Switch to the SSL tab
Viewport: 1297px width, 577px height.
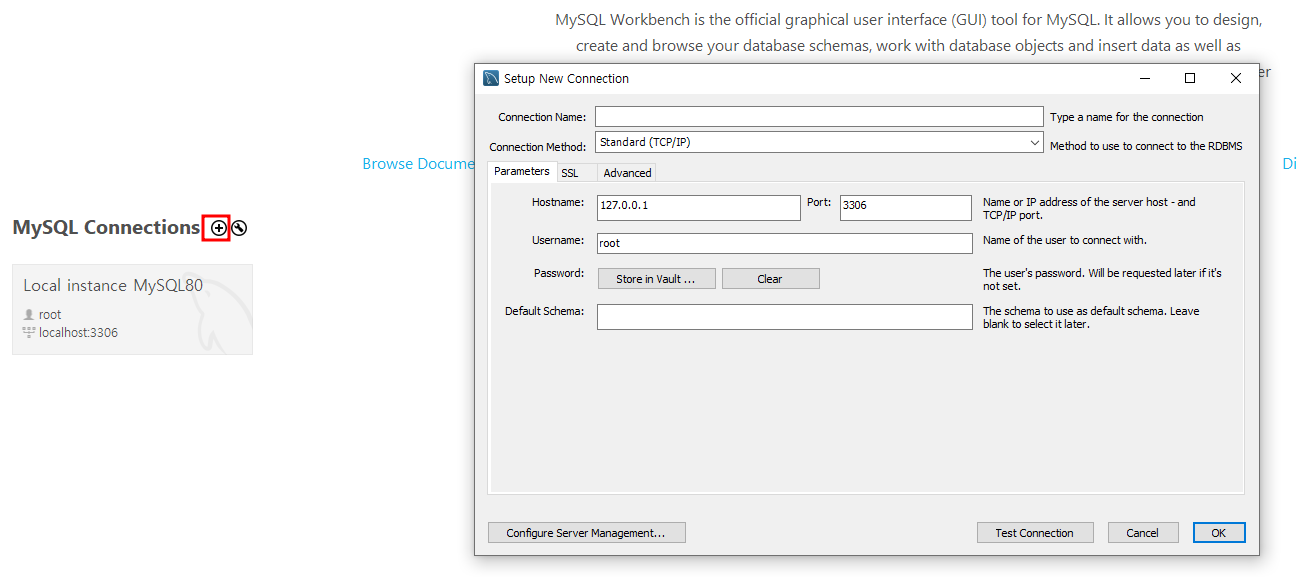click(x=570, y=173)
